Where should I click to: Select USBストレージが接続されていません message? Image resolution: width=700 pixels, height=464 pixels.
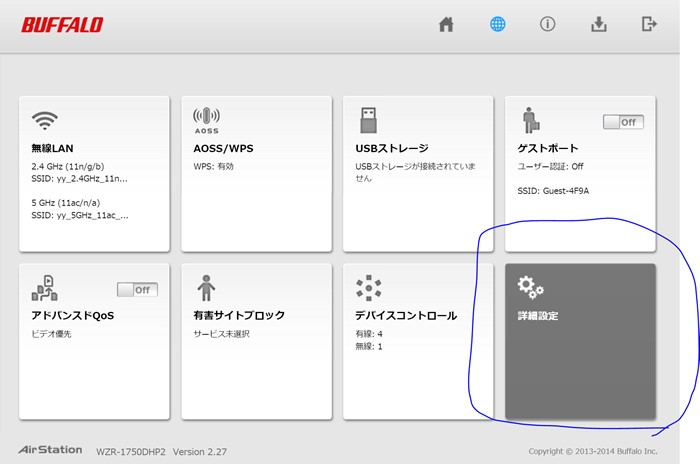(416, 172)
